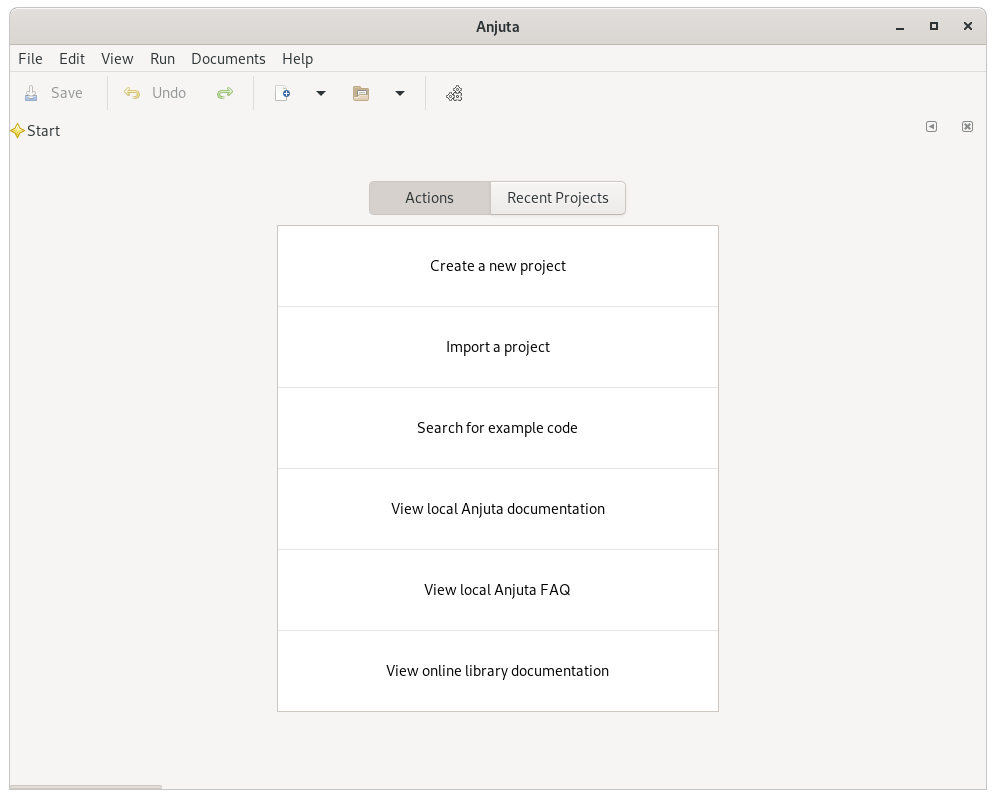Click Import a project

tap(498, 347)
